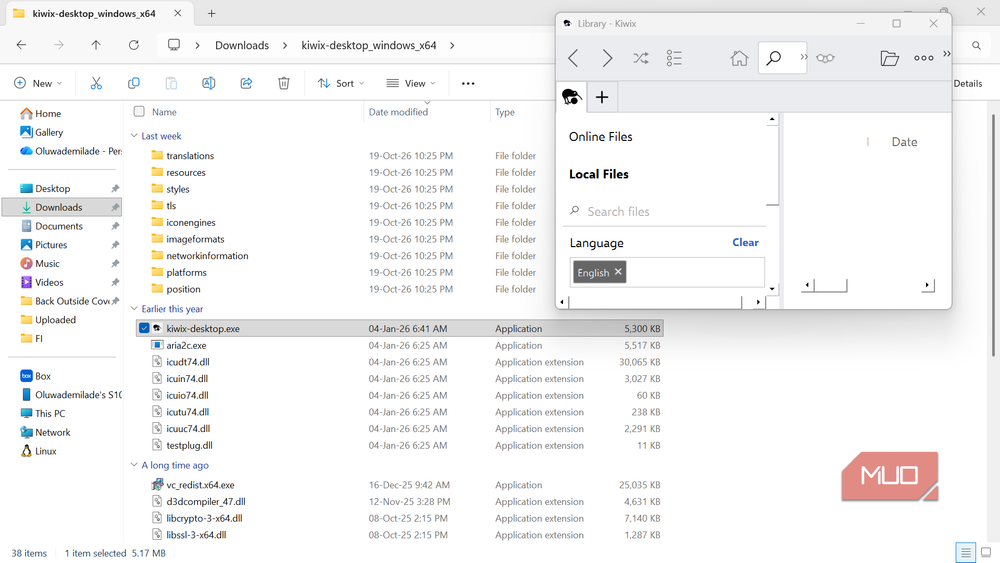Show Local Files in Kiwix
1000x563 pixels.
[599, 174]
